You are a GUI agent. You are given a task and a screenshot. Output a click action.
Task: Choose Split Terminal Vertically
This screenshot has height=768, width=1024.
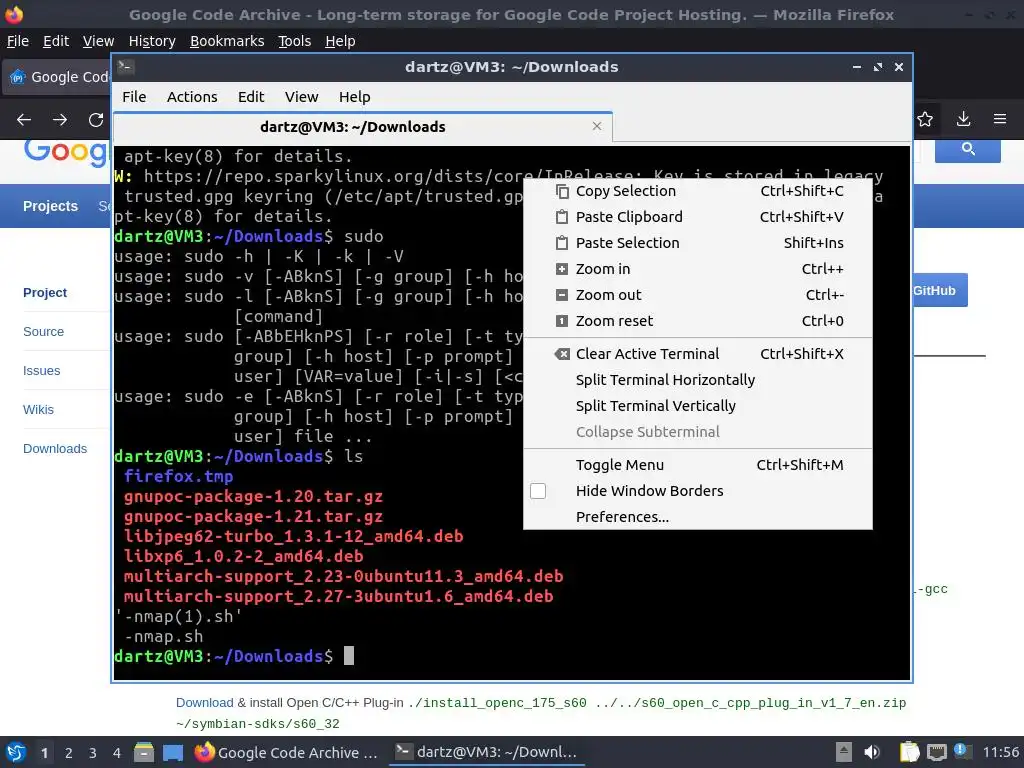click(x=697, y=406)
